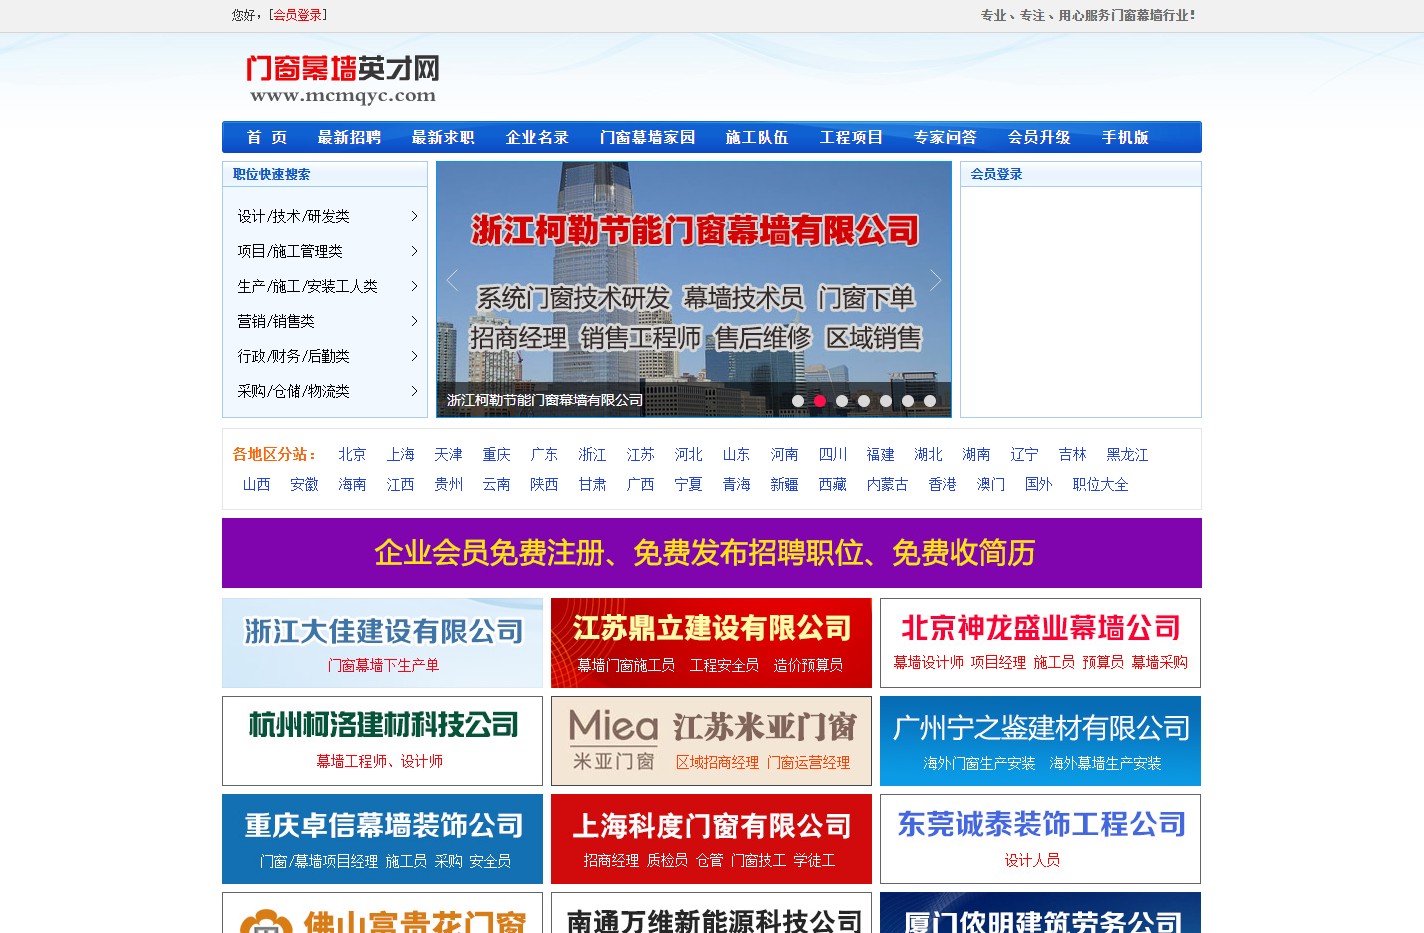Viewport: 1424px width, 933px height.
Task: Click the purple 企业会员免费注册 banner
Action: [712, 553]
